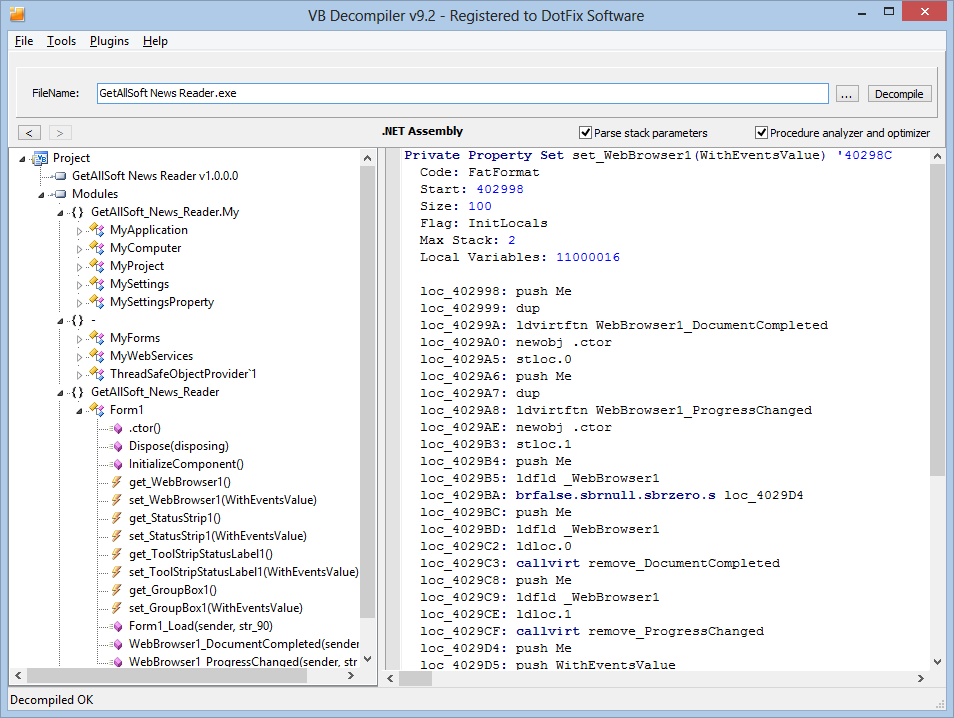Go forward with the > navigation button
This screenshot has width=954, height=718.
click(x=60, y=133)
